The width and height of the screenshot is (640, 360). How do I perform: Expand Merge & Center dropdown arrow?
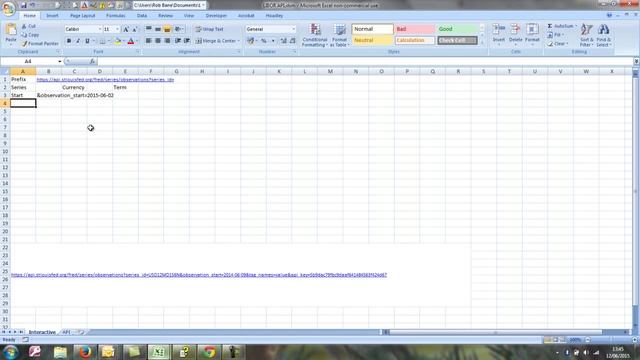pyautogui.click(x=239, y=41)
